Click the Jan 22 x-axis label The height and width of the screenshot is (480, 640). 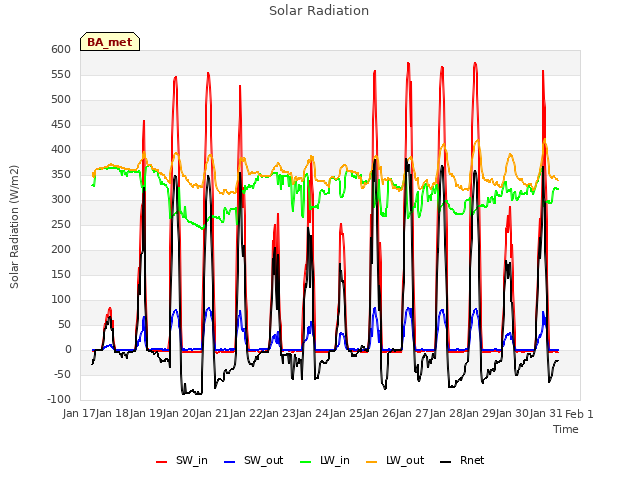246,414
